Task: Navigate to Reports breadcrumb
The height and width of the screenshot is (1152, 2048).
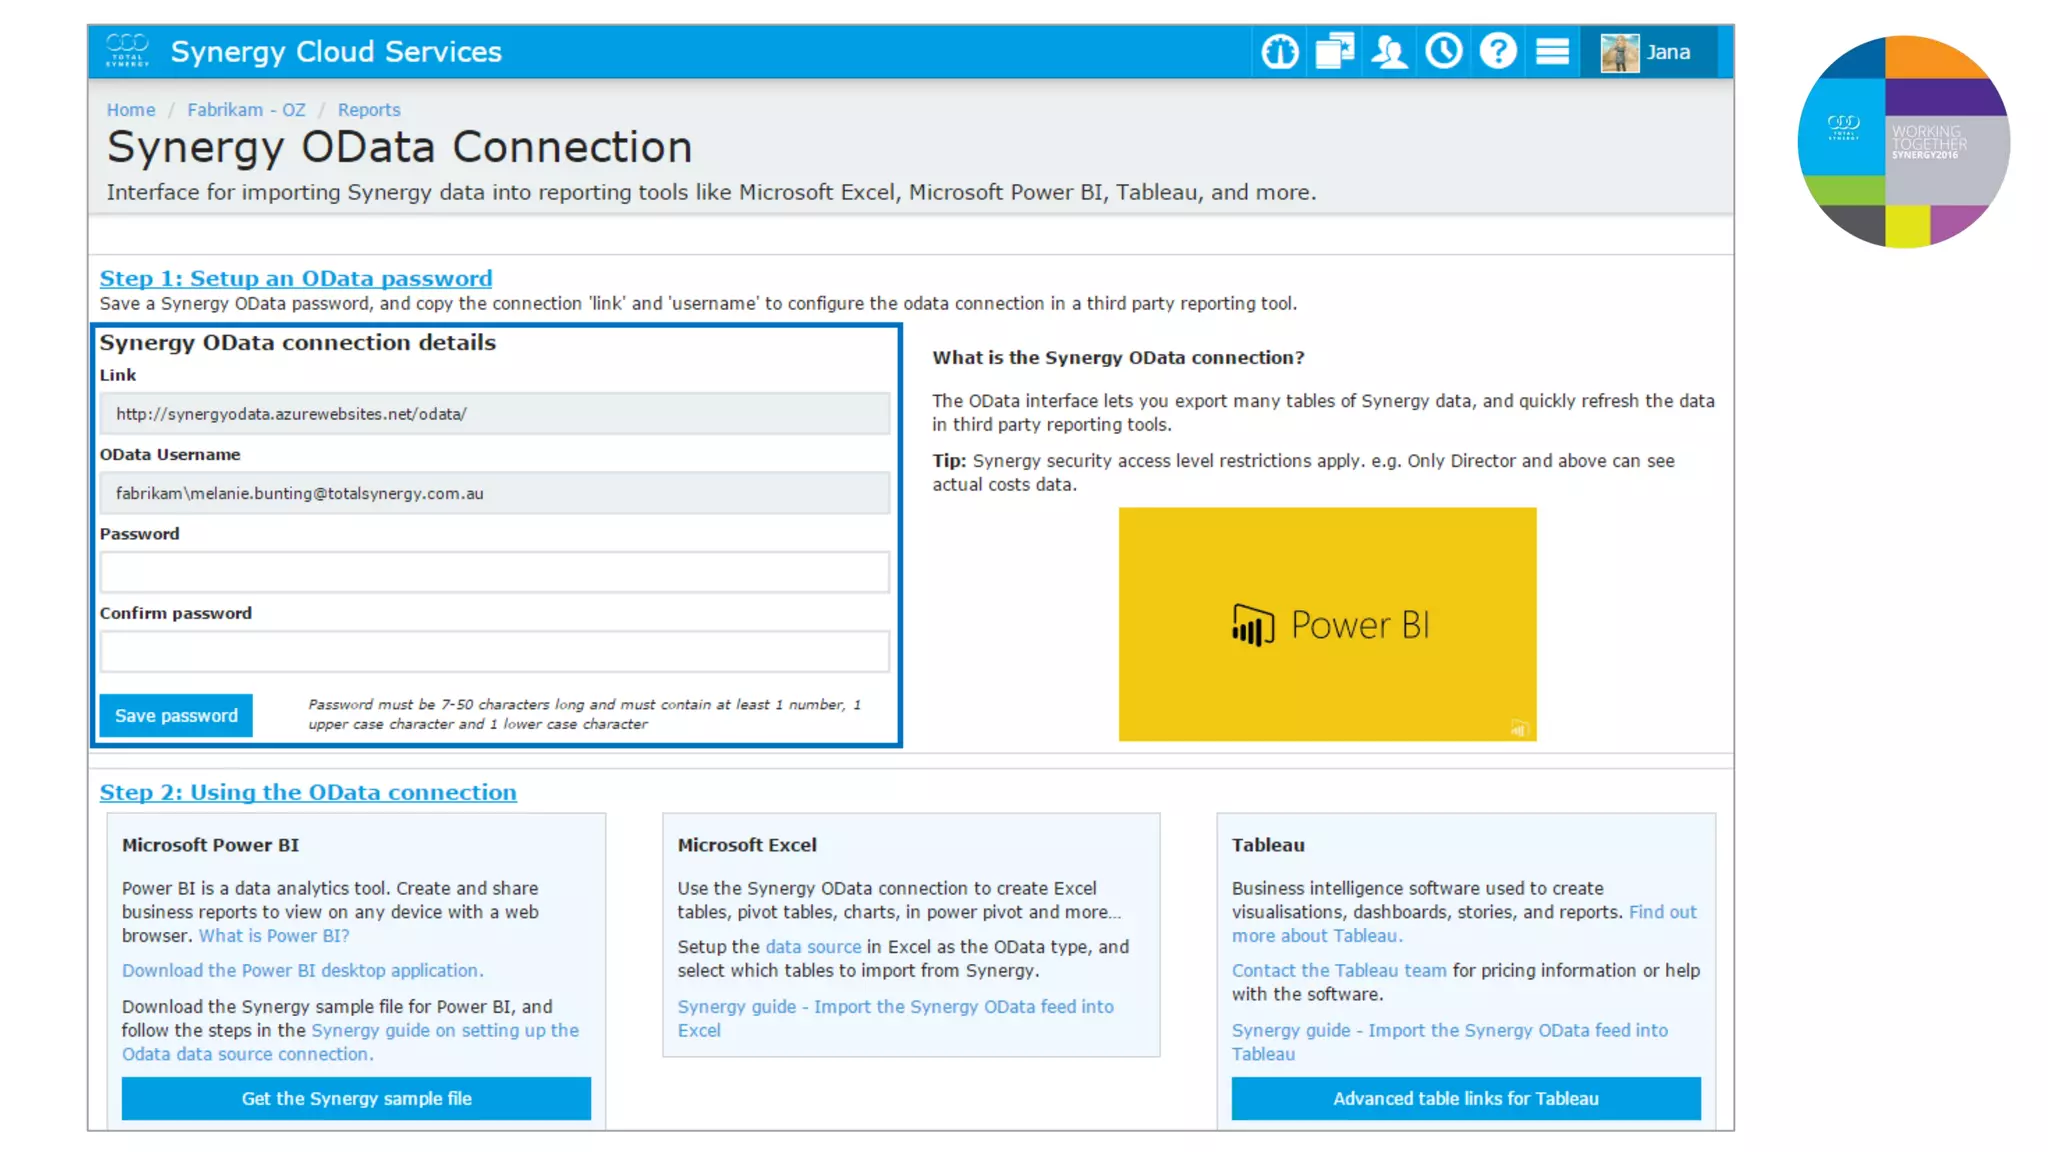Action: click(x=368, y=110)
